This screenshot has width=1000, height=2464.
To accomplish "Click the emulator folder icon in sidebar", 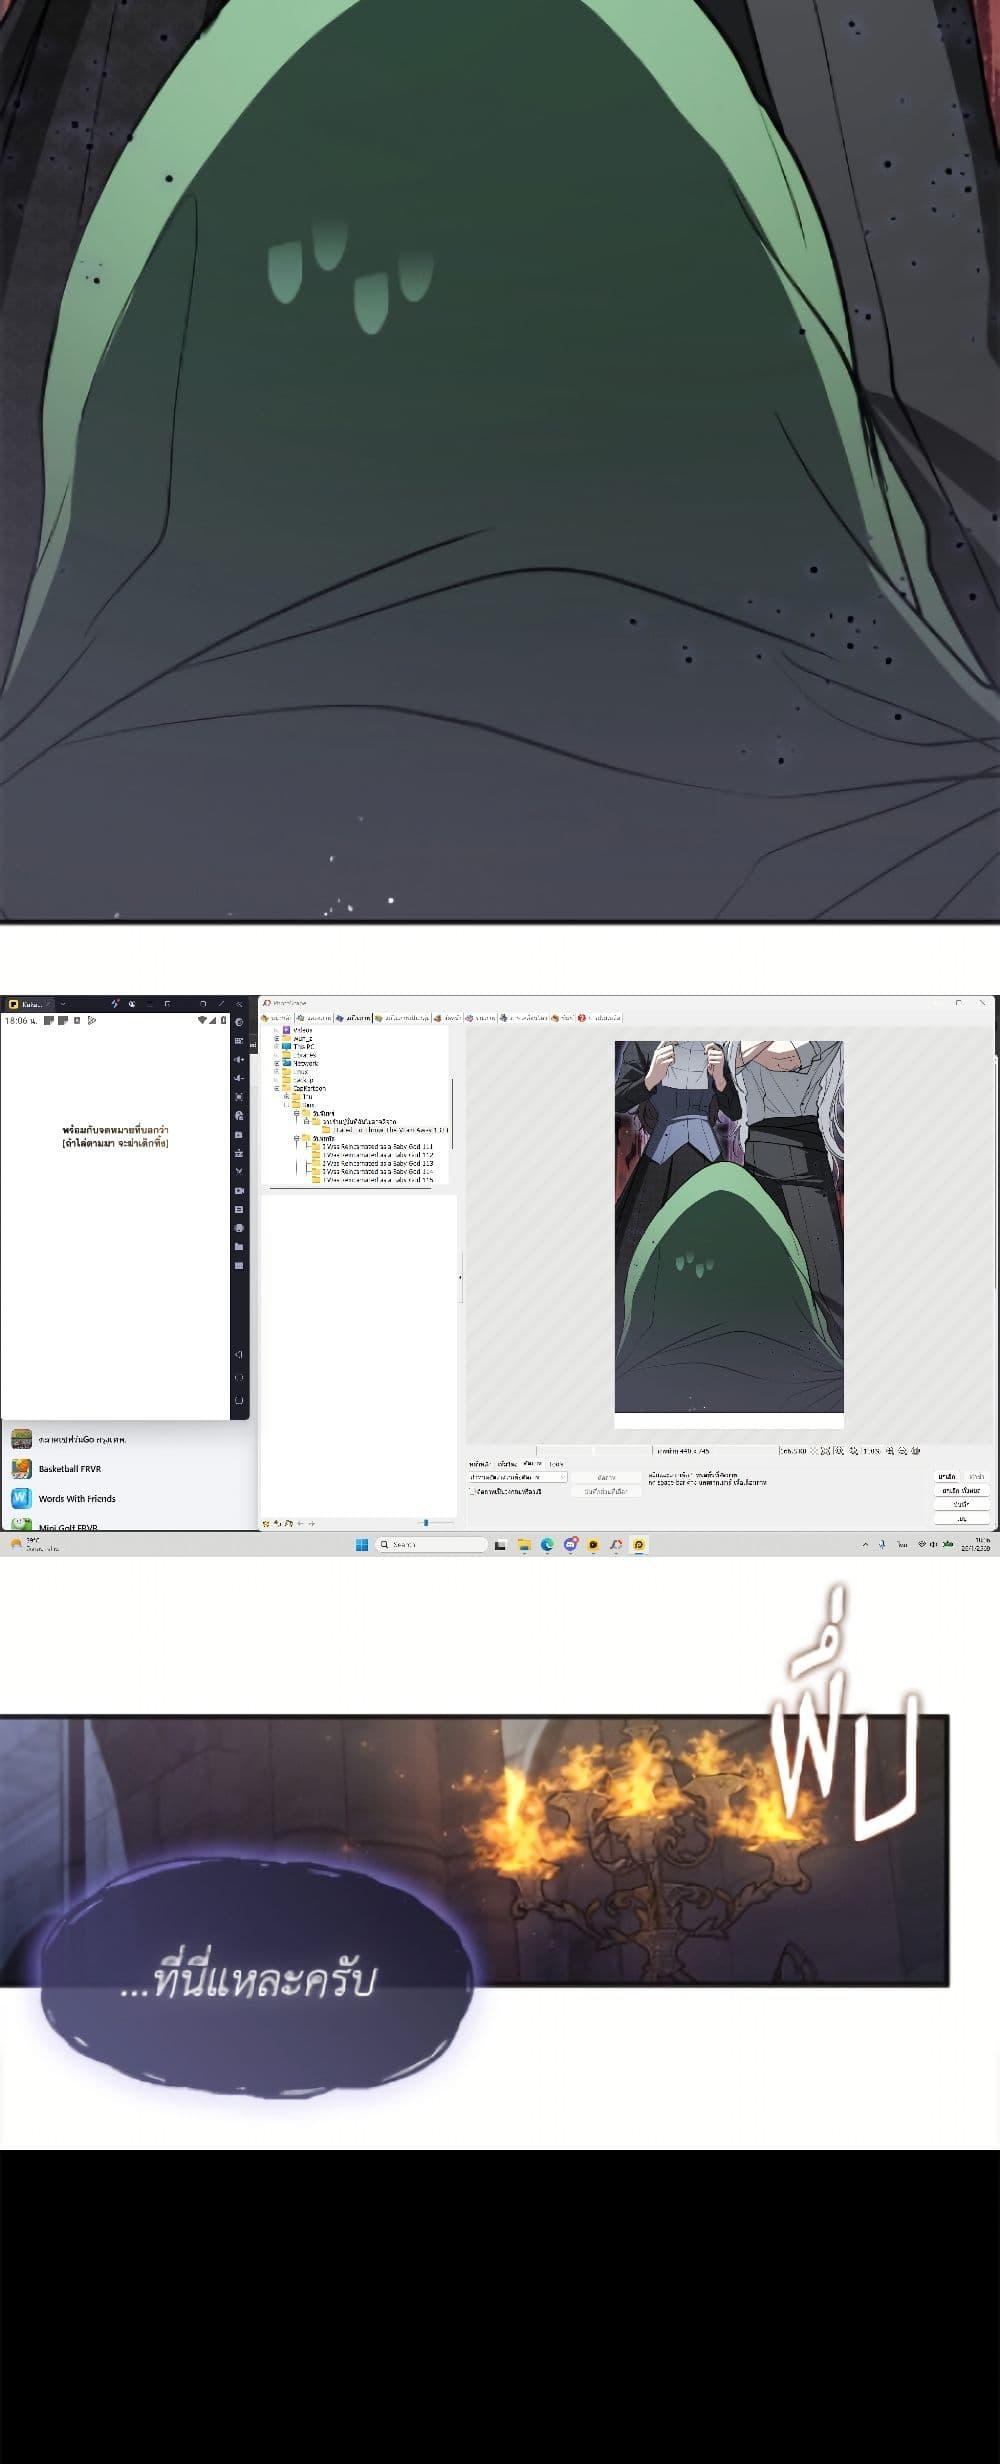I will tap(239, 1246).
